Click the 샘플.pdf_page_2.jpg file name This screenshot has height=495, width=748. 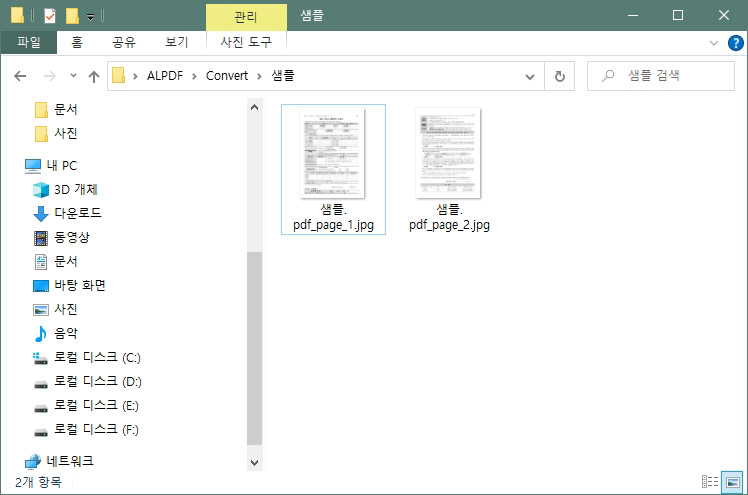449,217
